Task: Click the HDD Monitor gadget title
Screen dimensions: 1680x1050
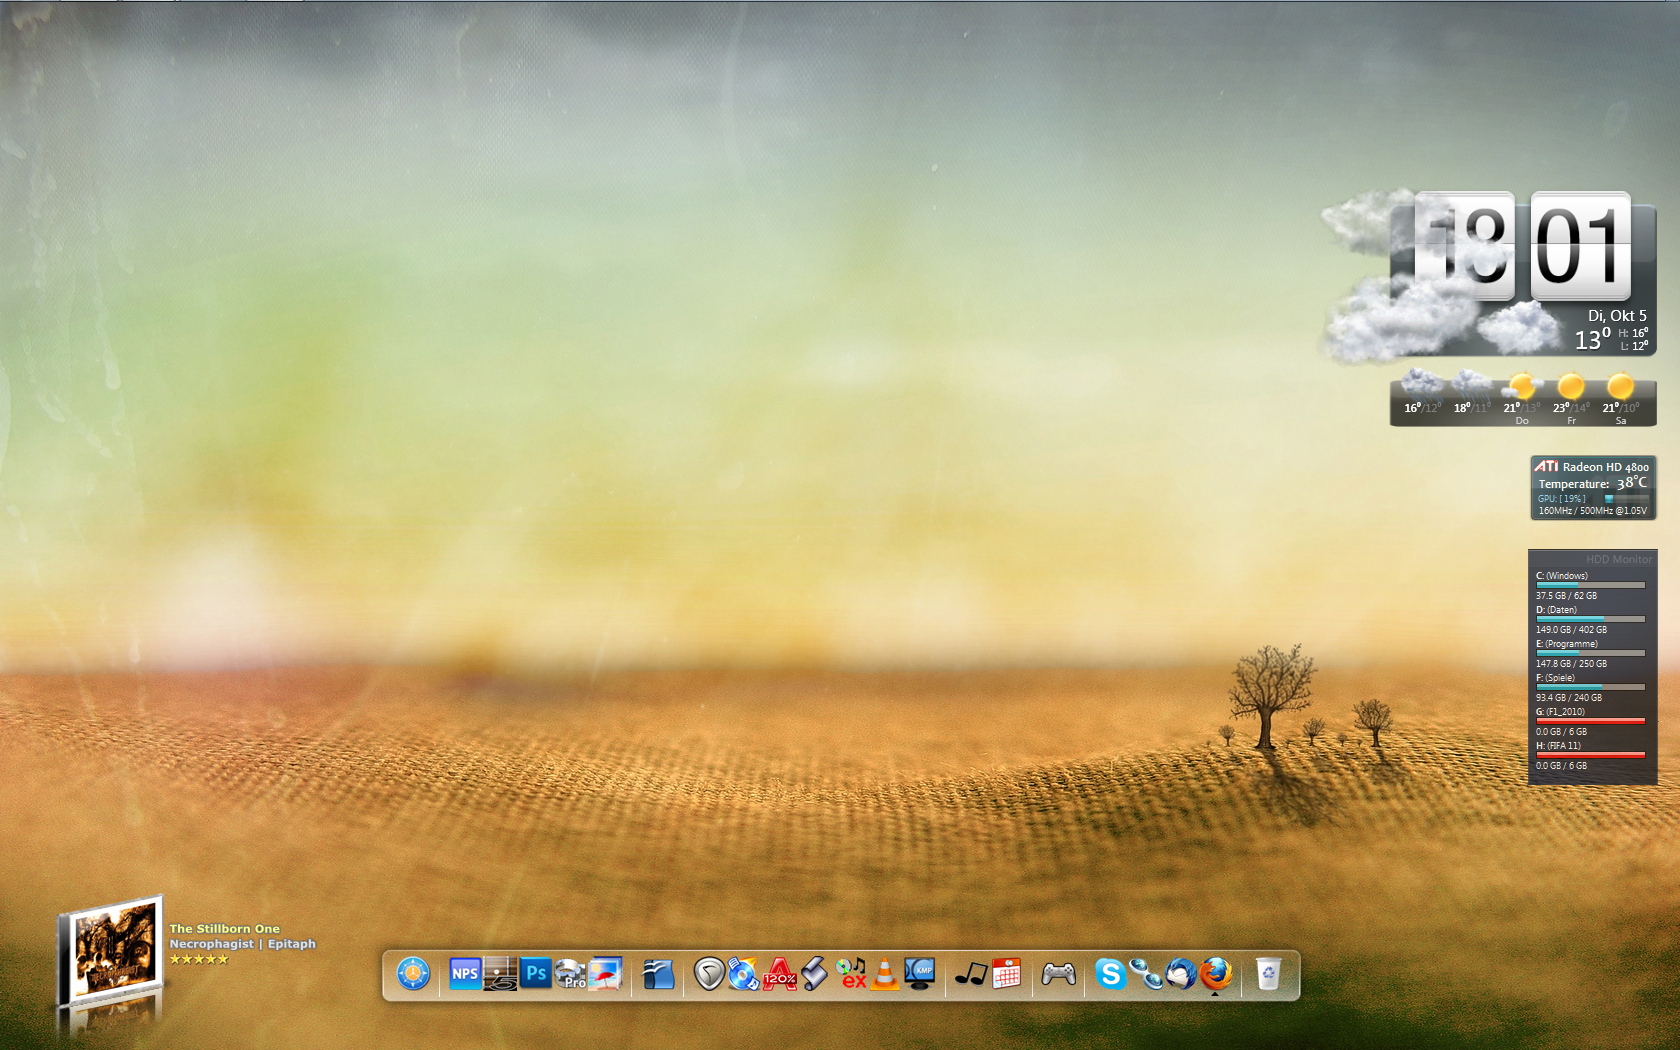Action: tap(1618, 560)
